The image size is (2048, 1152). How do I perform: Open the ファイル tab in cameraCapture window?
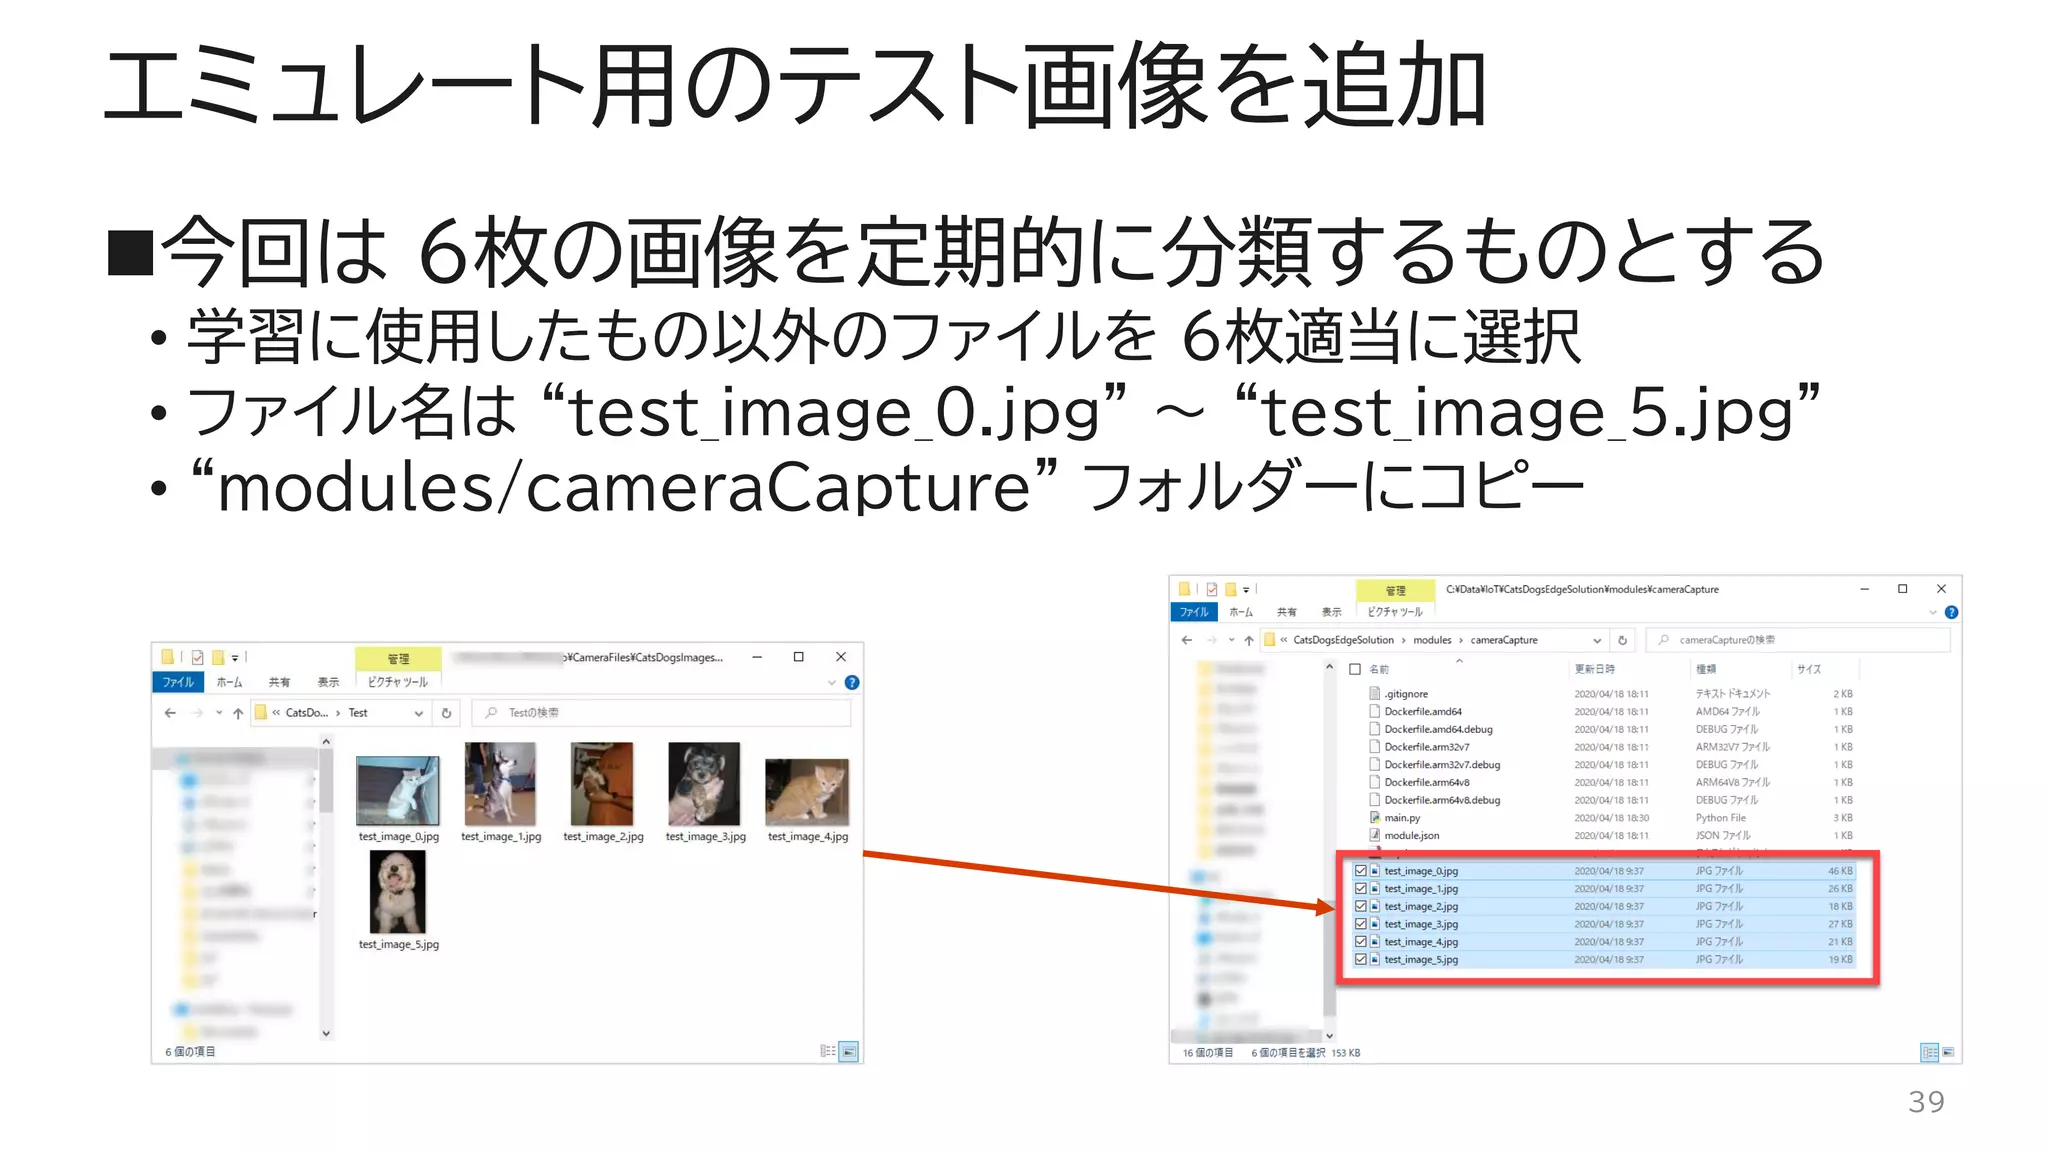tap(1194, 612)
